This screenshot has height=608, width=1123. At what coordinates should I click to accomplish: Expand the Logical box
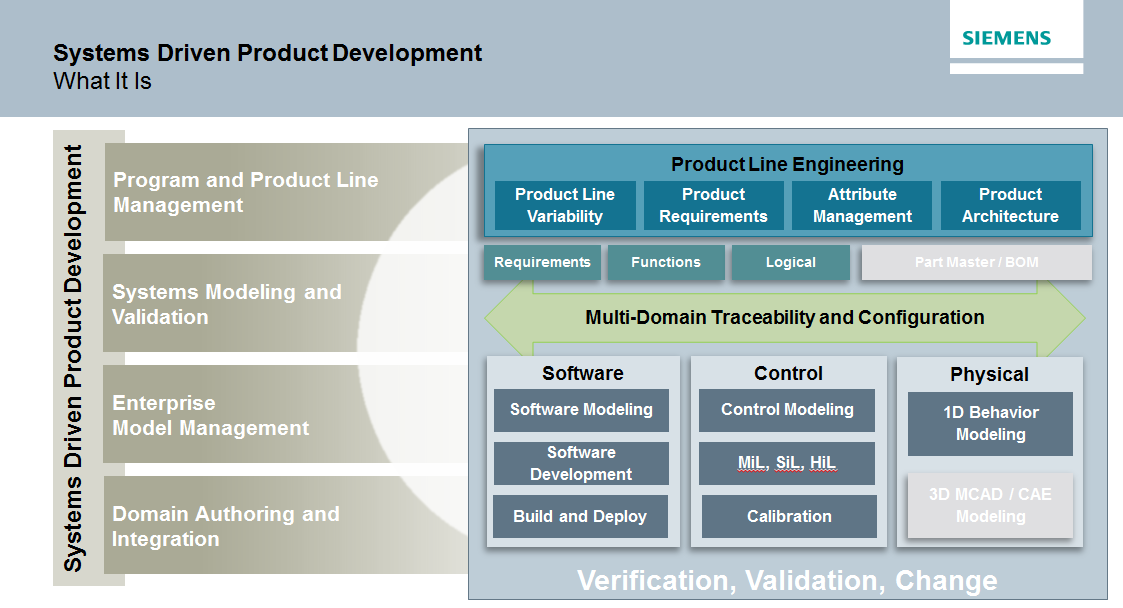pyautogui.click(x=790, y=262)
